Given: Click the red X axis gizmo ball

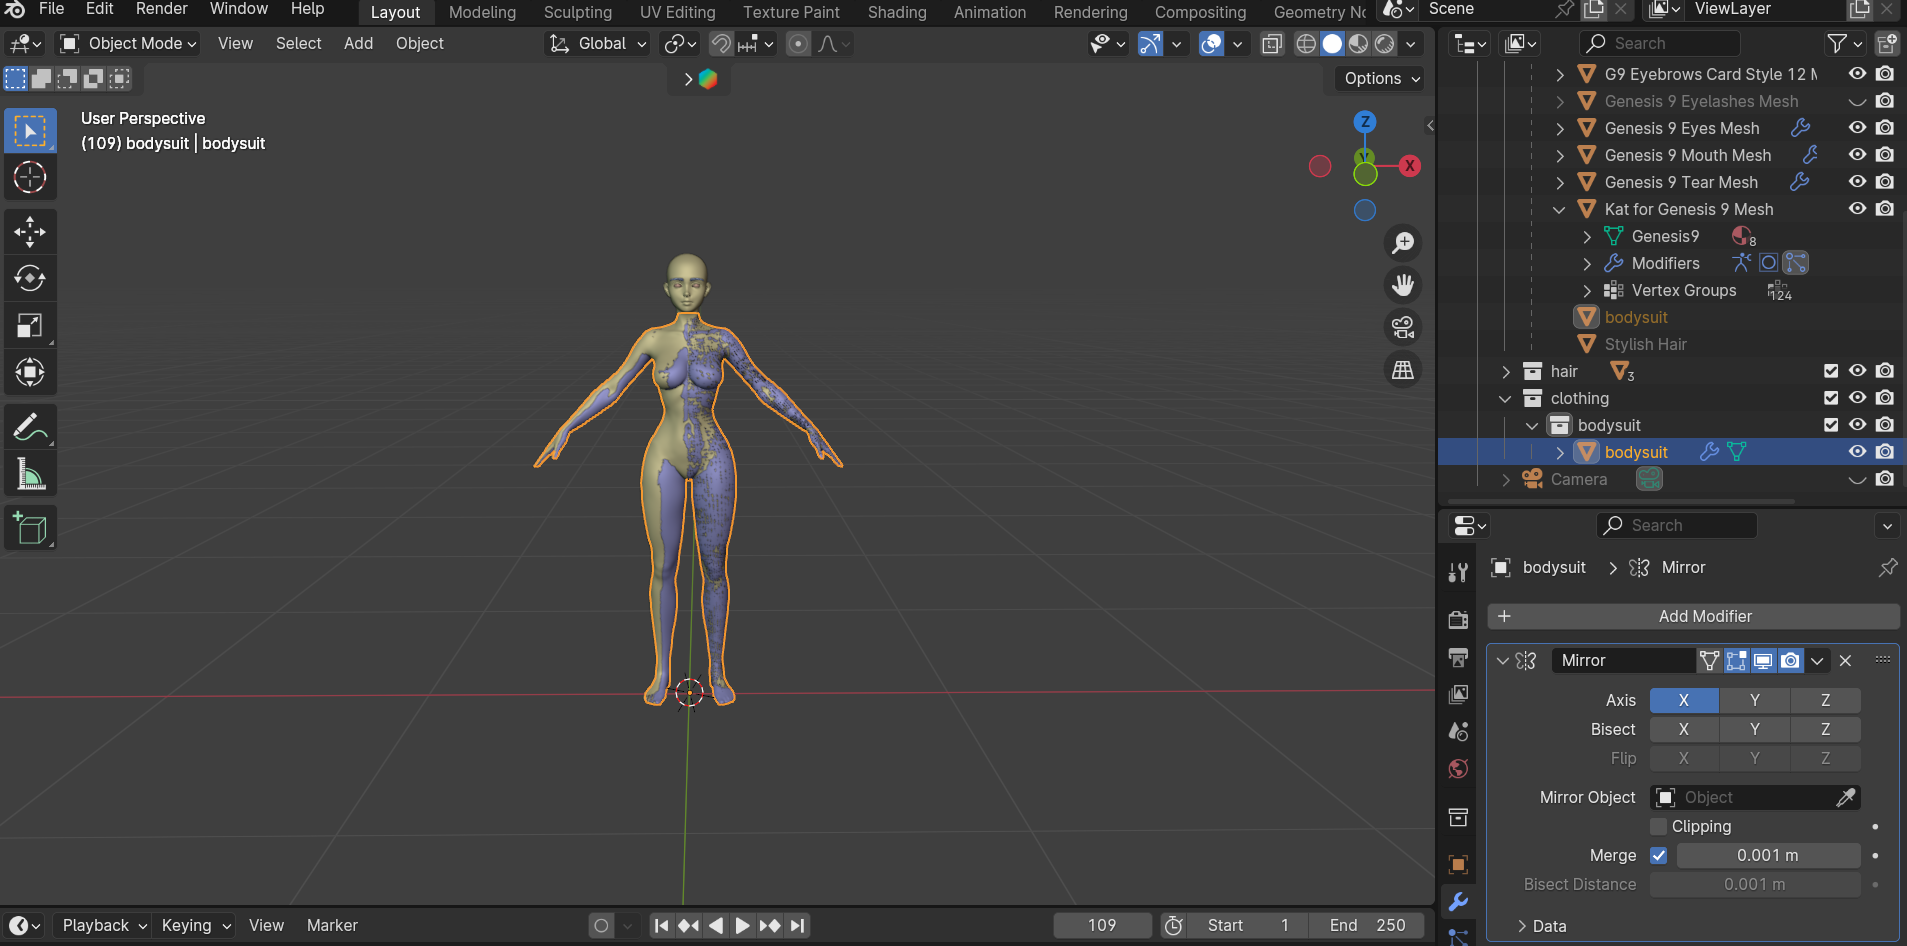Looking at the screenshot, I should click(x=1410, y=166).
